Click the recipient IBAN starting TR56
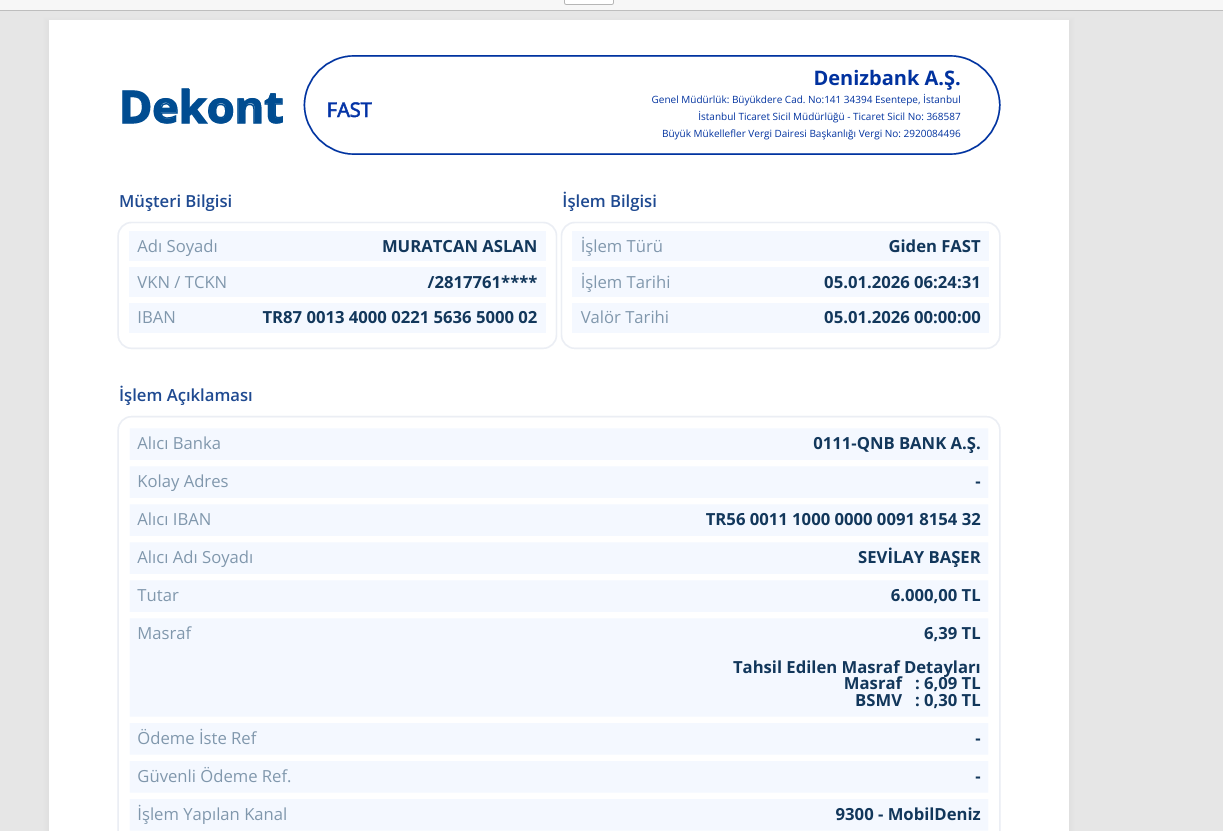 pos(843,519)
